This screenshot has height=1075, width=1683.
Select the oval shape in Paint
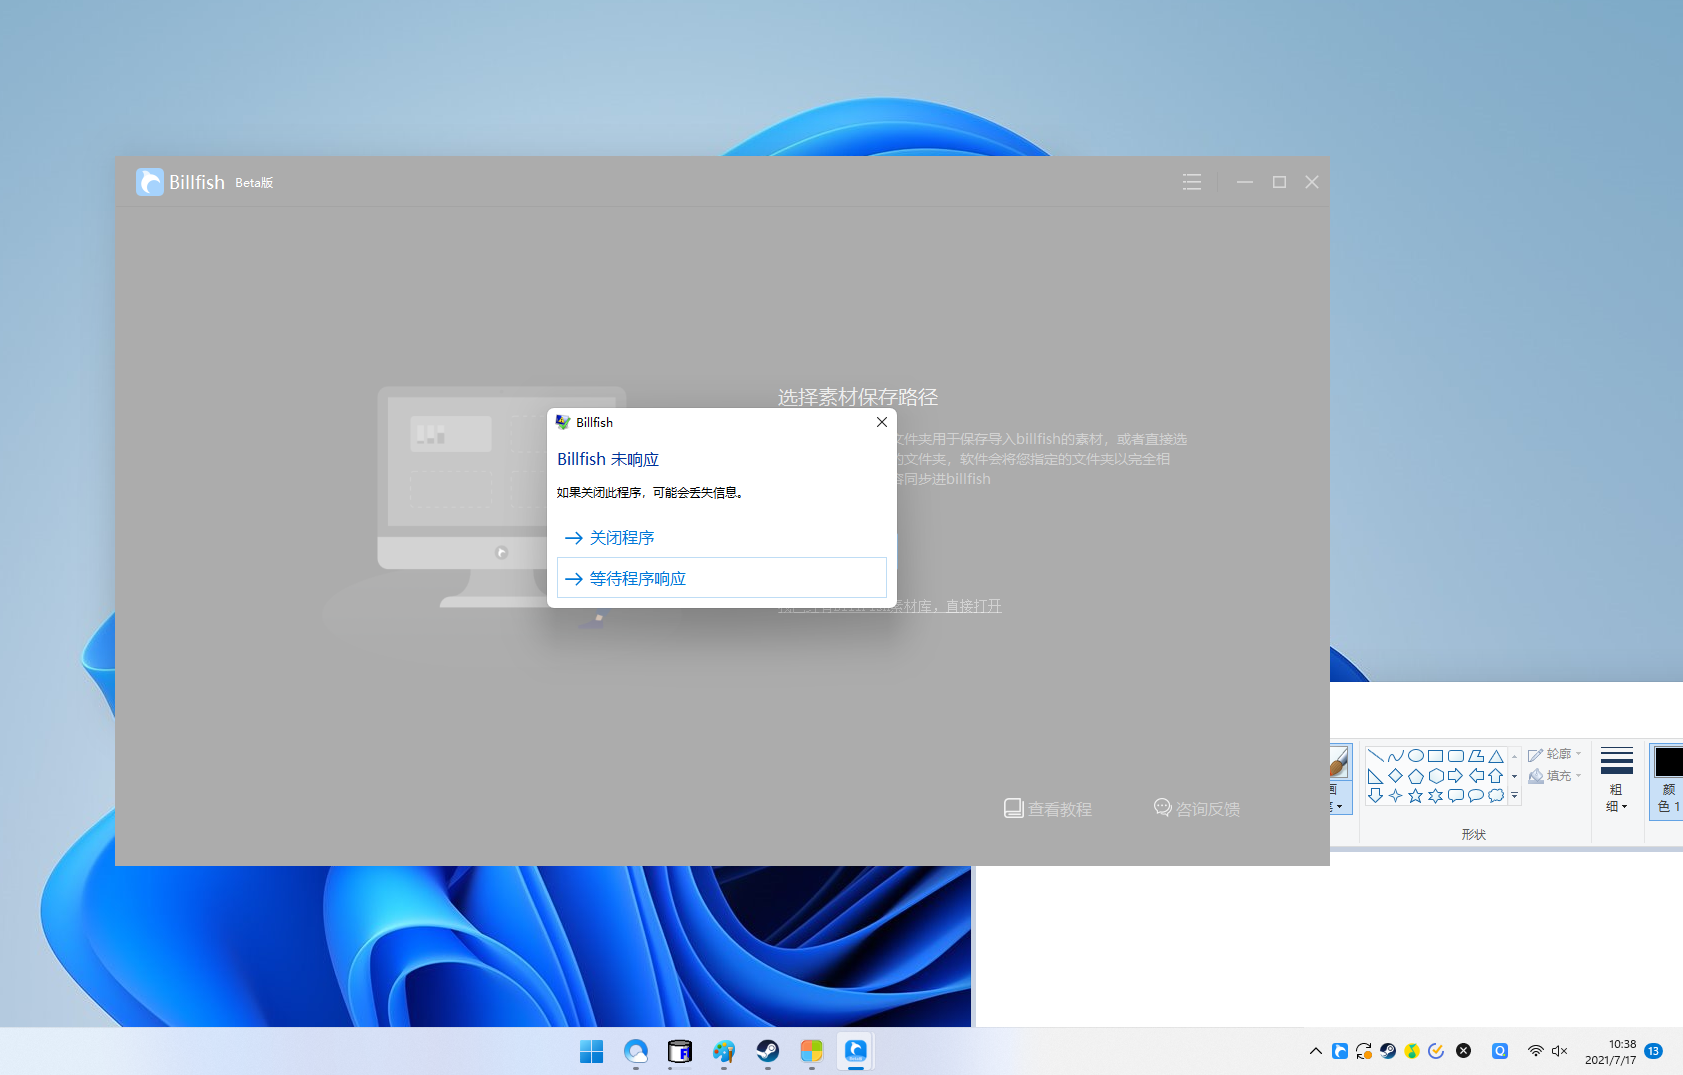1416,756
